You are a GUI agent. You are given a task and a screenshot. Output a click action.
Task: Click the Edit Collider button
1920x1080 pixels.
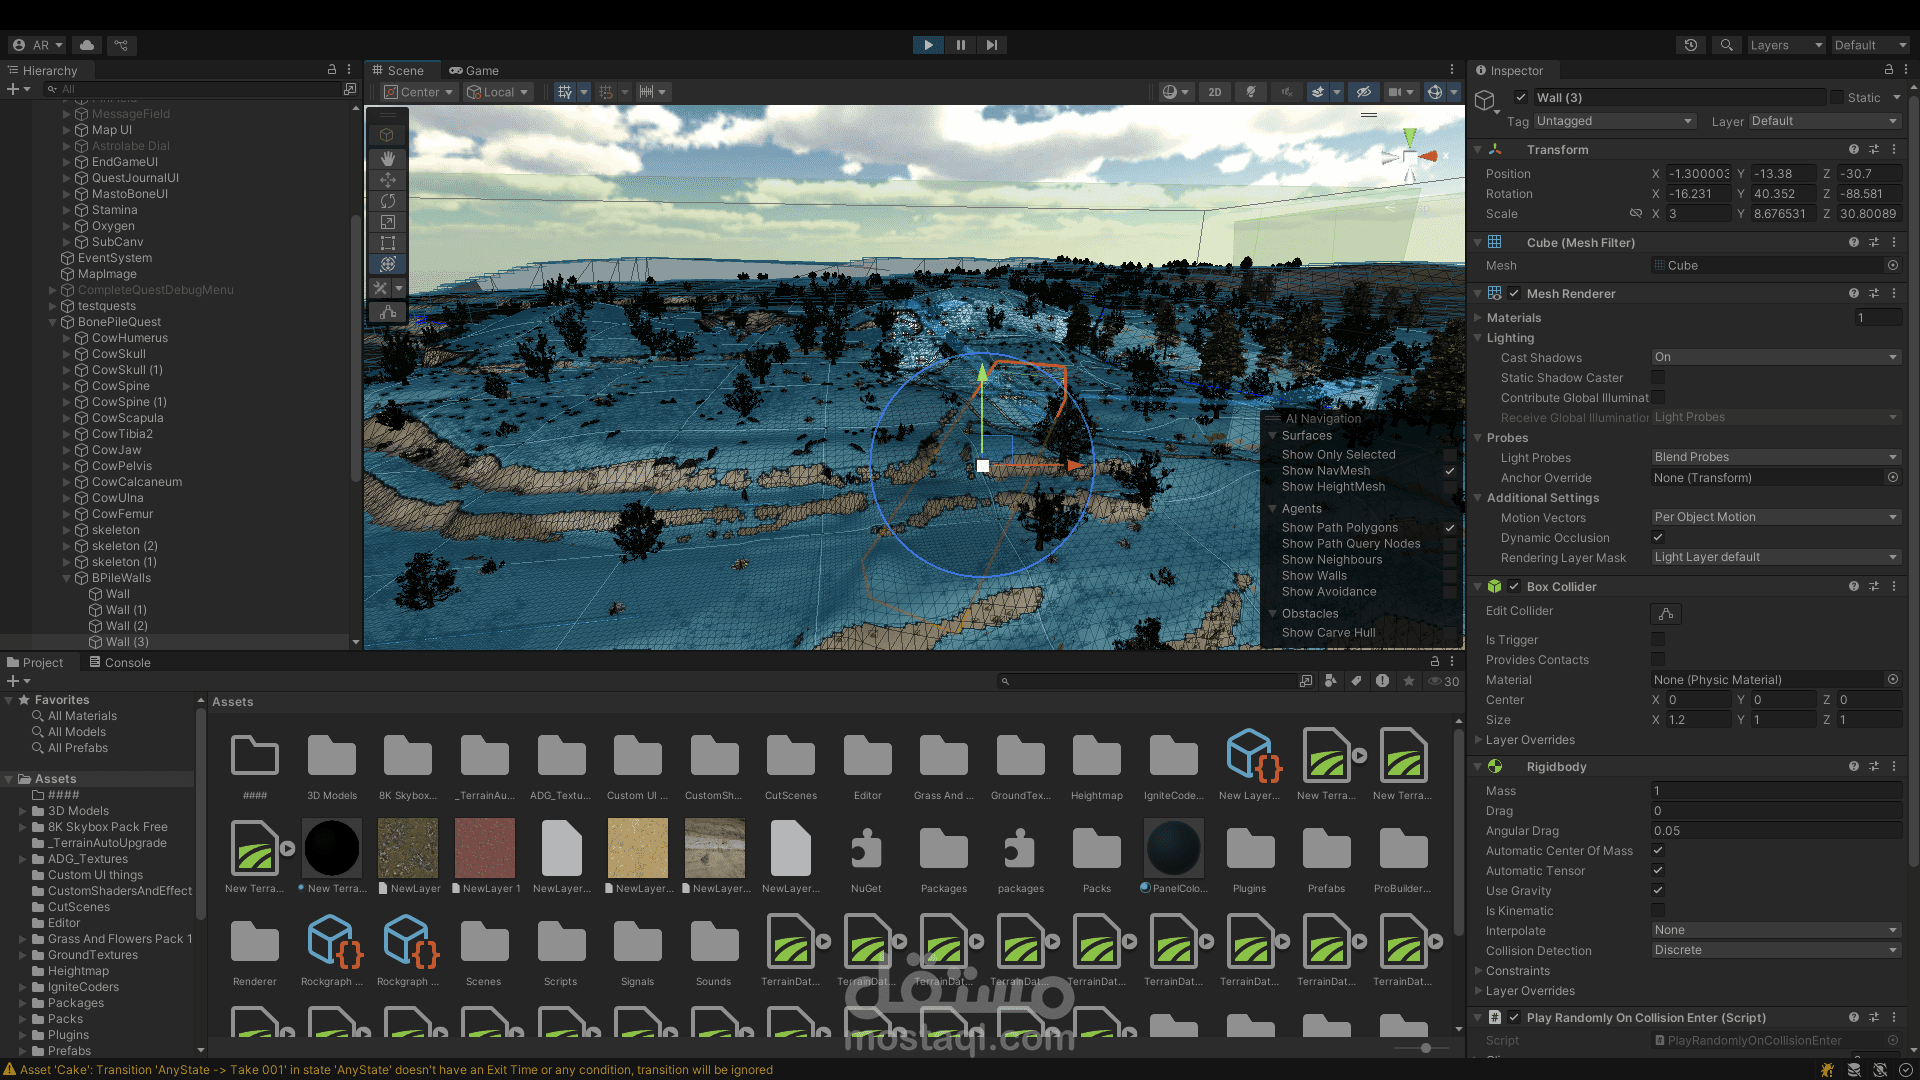(x=1665, y=613)
